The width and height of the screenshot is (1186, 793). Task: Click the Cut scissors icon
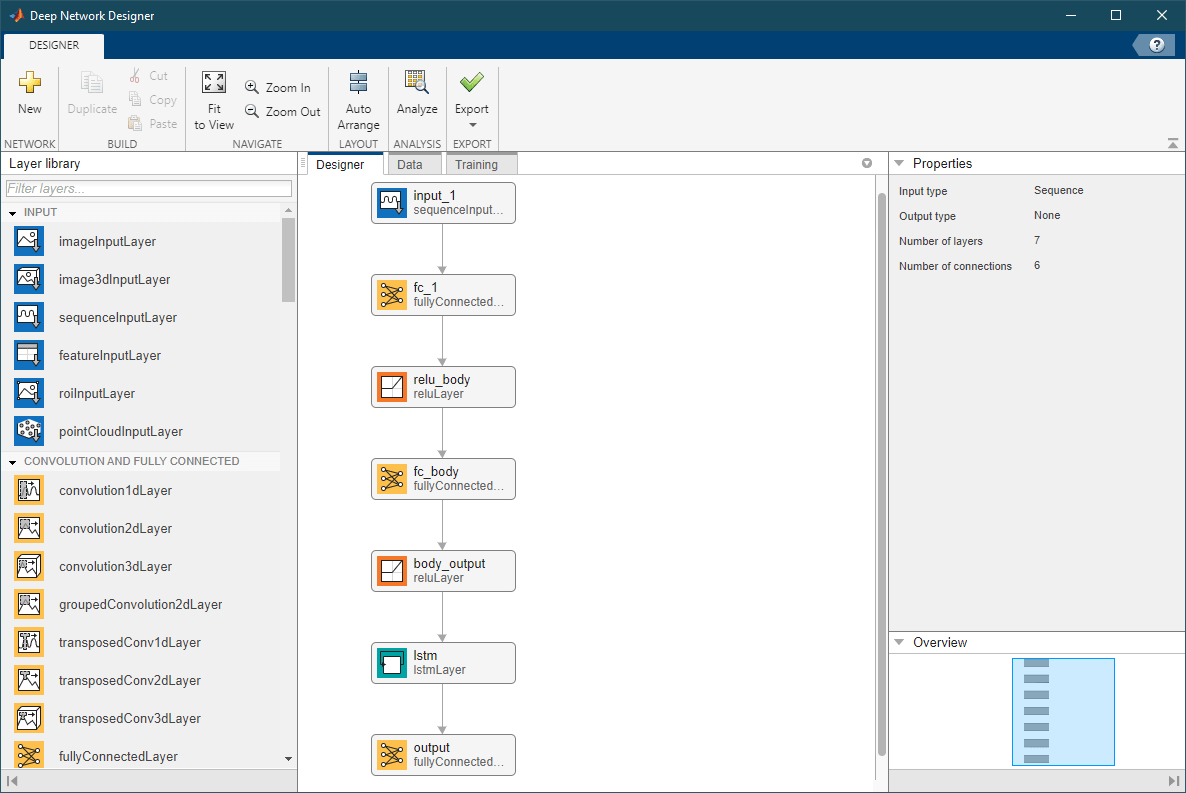[135, 76]
